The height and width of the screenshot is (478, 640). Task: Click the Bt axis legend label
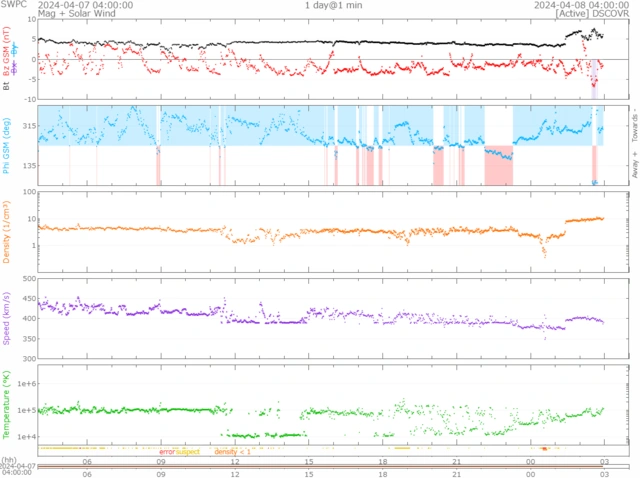click(5, 87)
